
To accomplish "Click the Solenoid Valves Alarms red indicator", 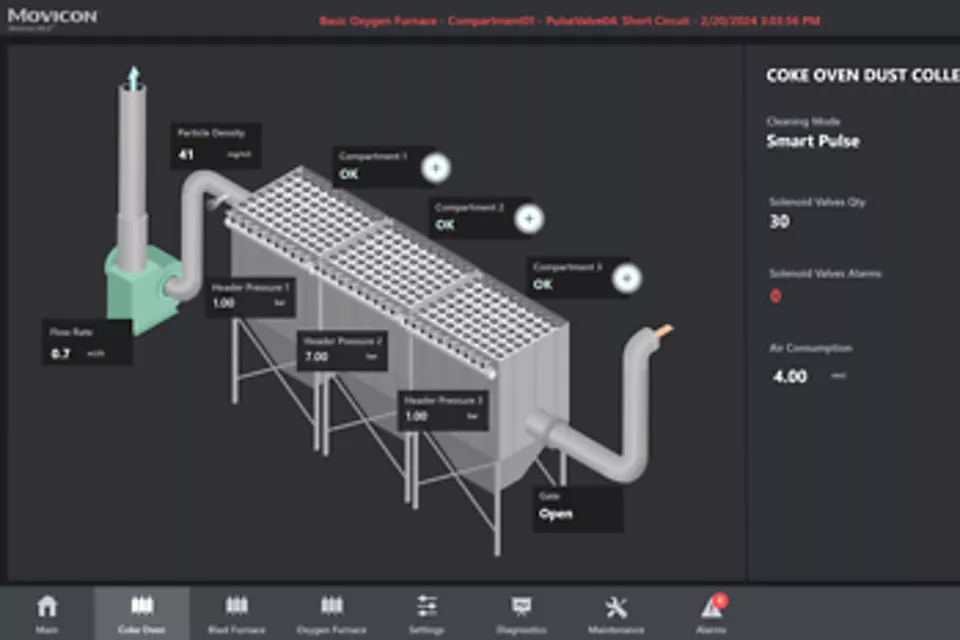I will pos(775,296).
